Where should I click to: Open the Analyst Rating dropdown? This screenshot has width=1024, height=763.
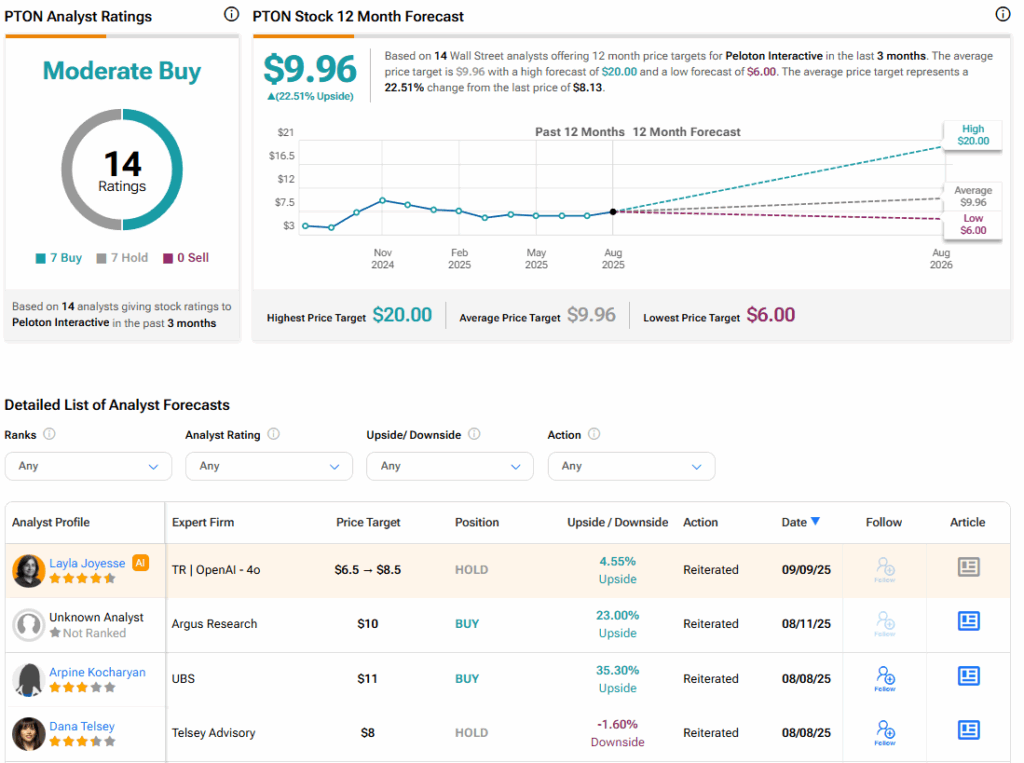click(x=269, y=466)
